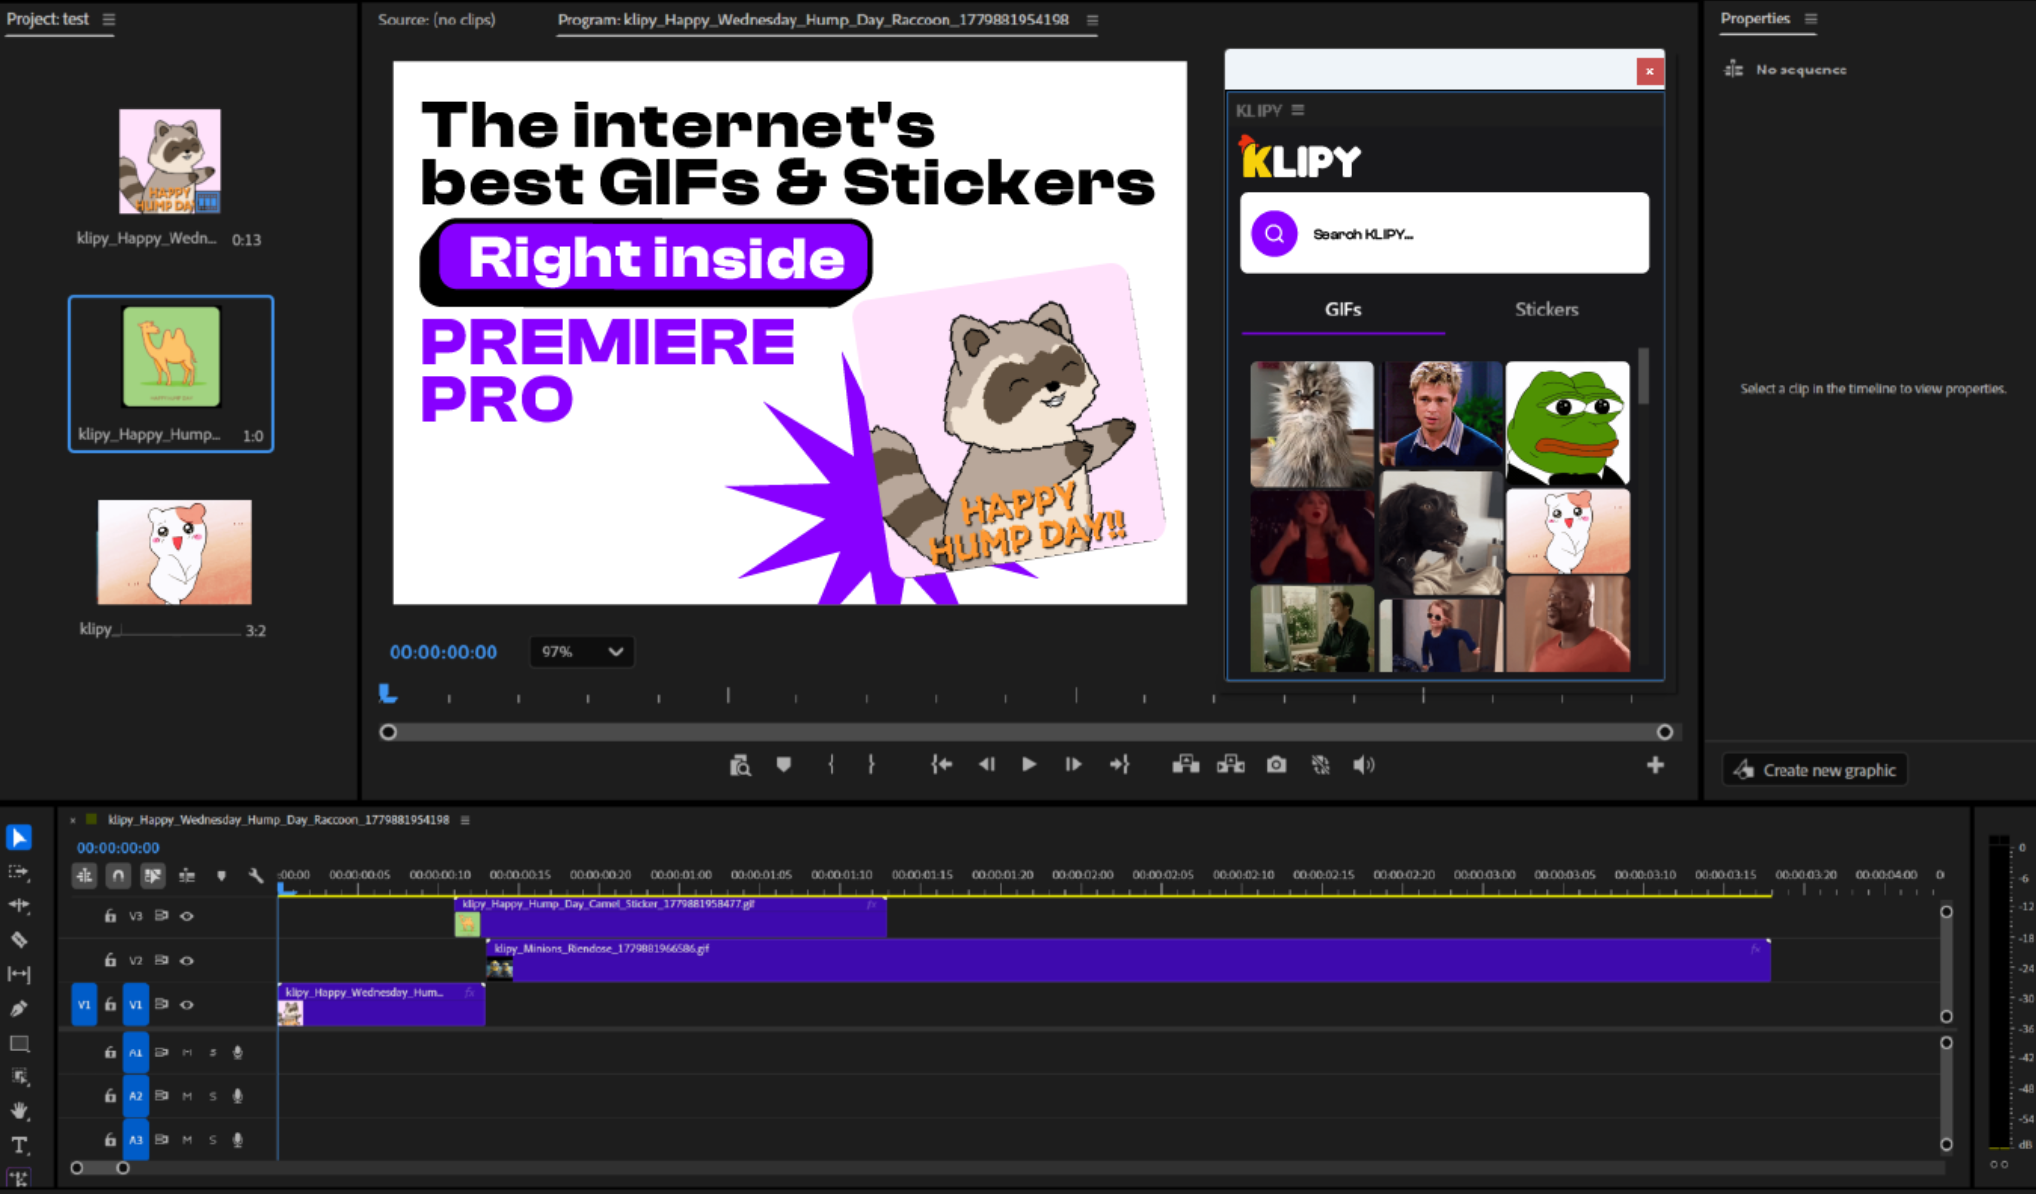Open the KLIPY panel menu

pos(1298,110)
